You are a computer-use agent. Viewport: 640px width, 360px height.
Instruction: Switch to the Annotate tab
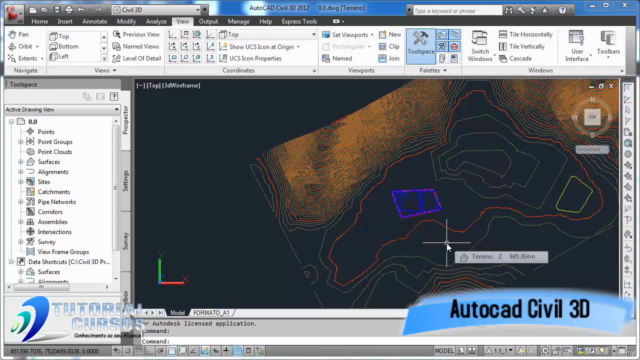click(95, 21)
